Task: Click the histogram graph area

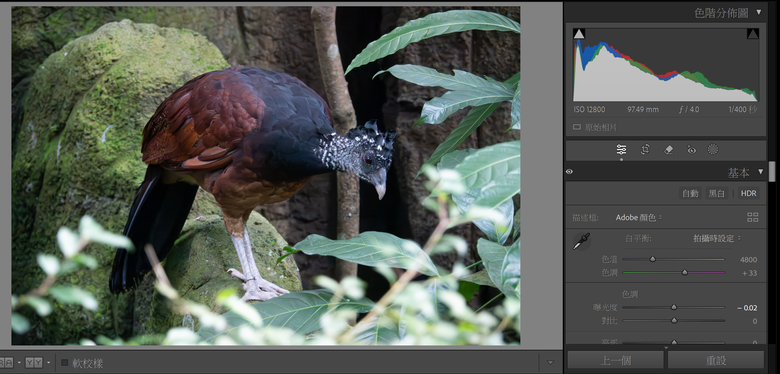Action: [666, 65]
